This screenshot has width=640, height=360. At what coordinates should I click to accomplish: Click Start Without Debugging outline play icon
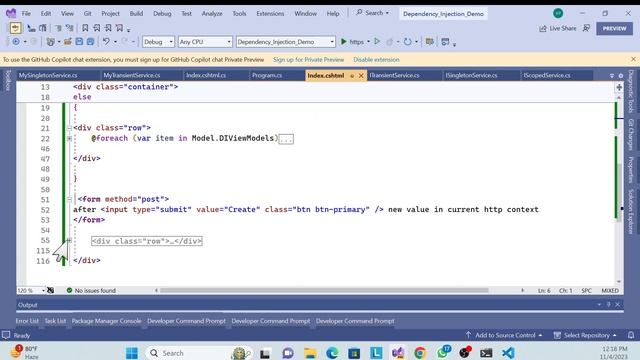tap(377, 42)
